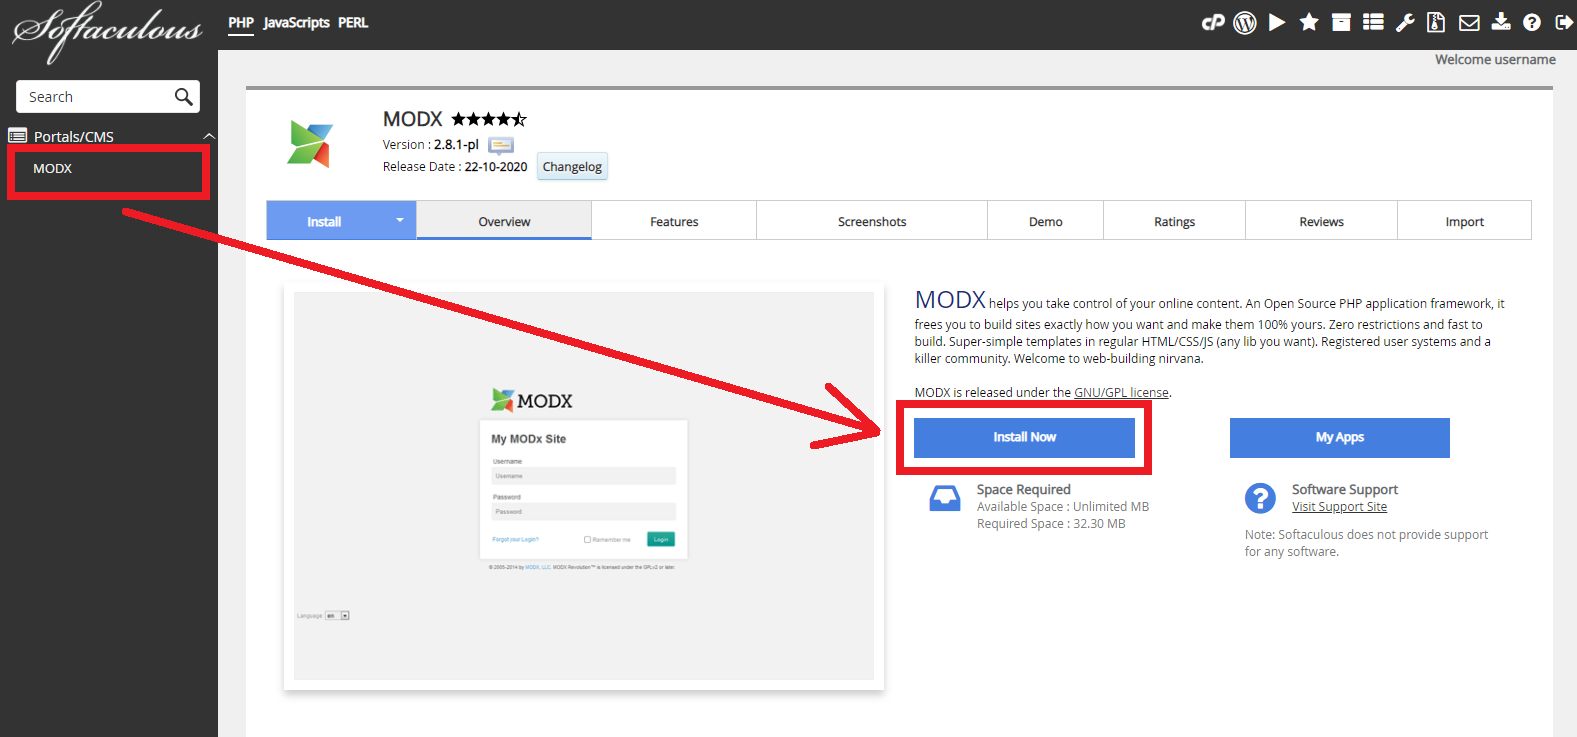The image size is (1577, 737).
Task: Open the Install tab dropdown arrow
Action: click(399, 220)
